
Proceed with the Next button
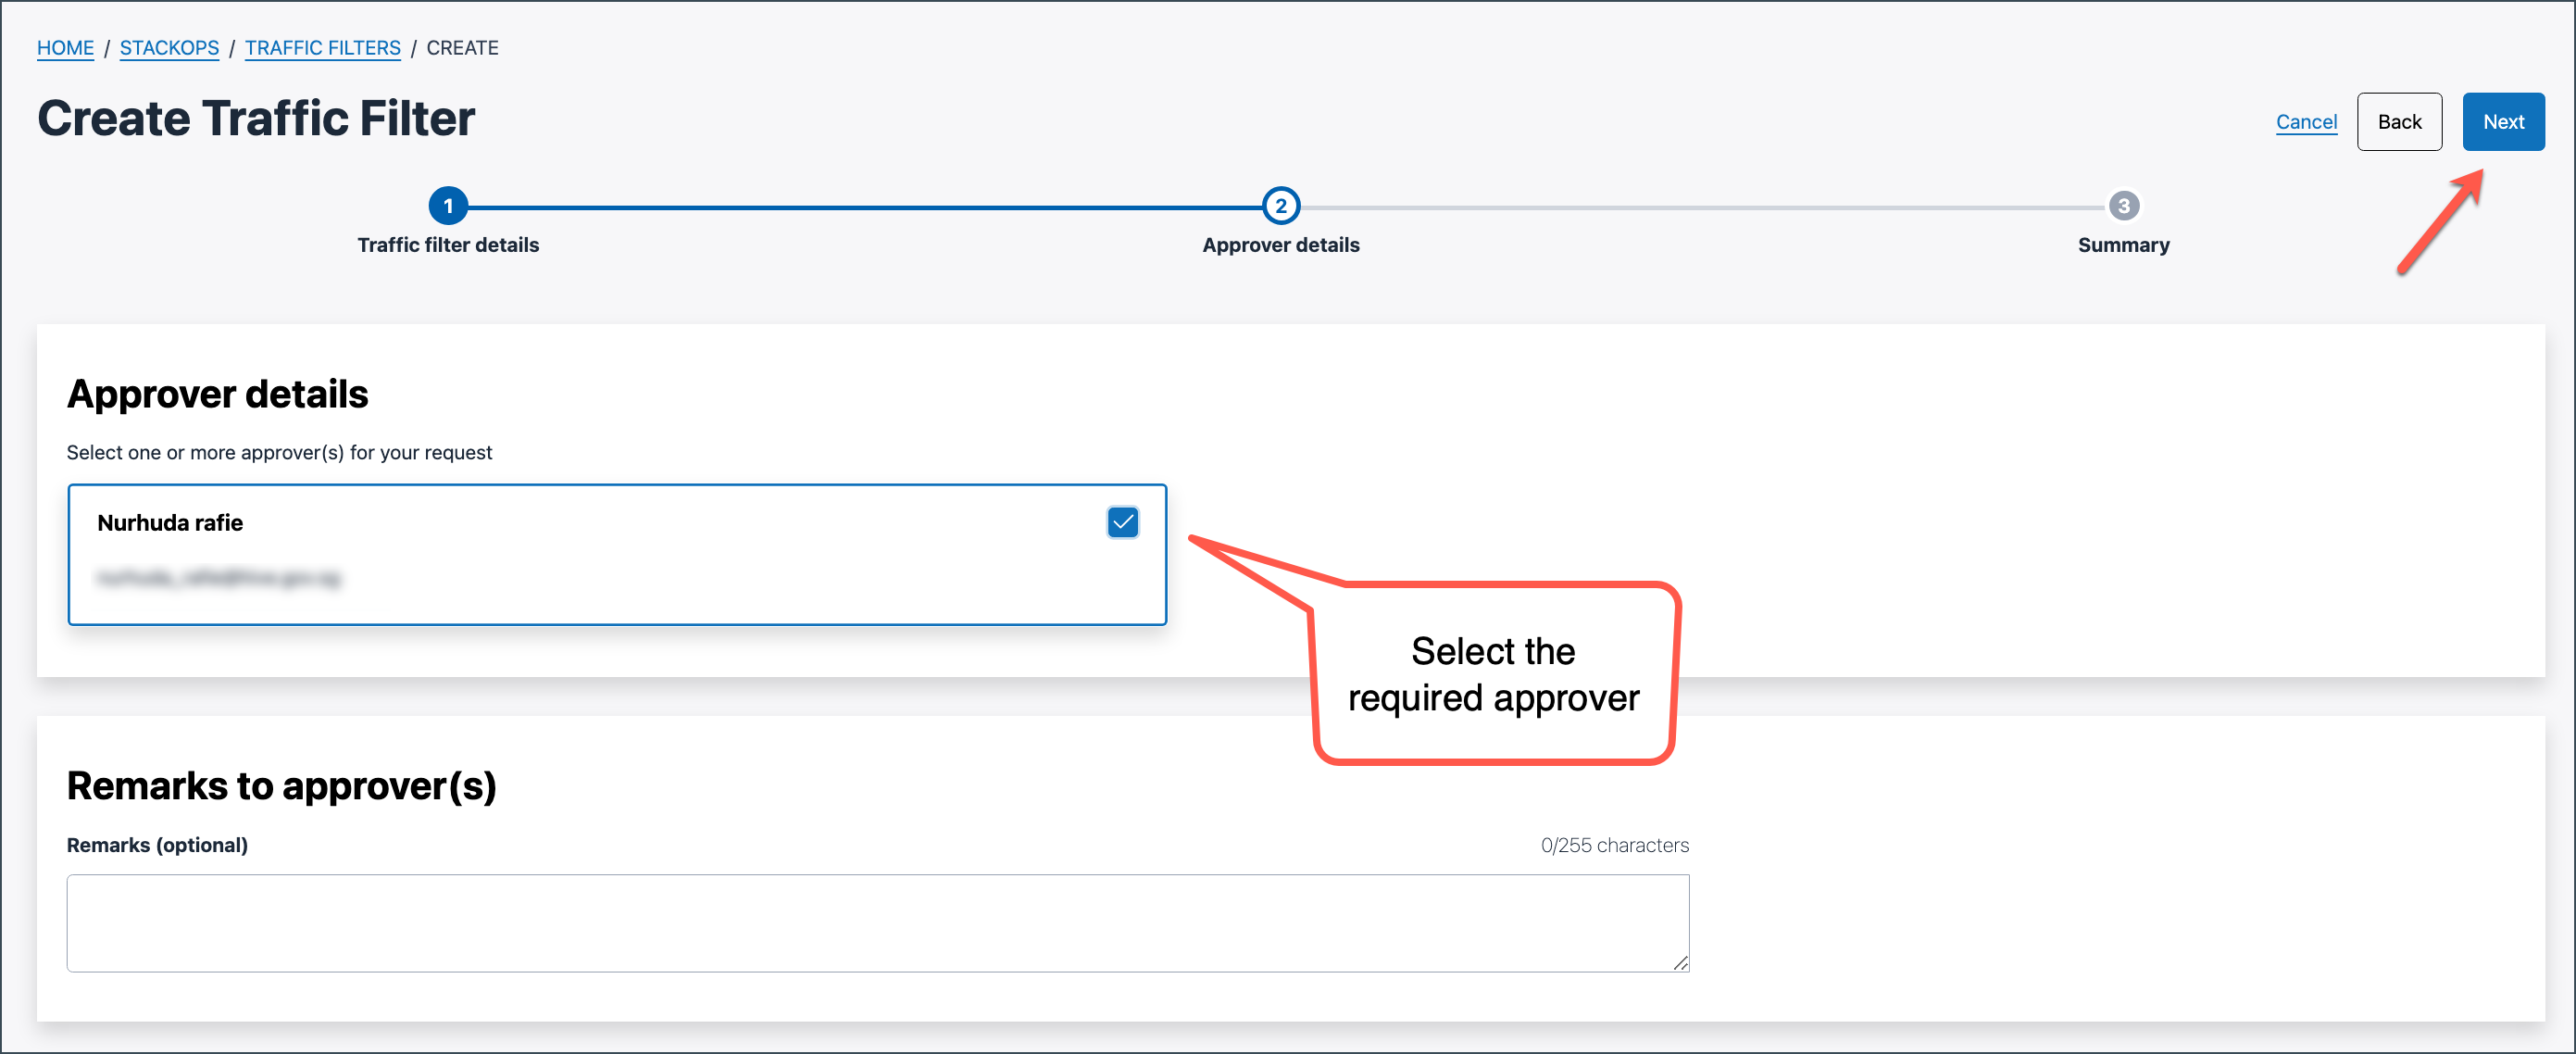(x=2502, y=122)
